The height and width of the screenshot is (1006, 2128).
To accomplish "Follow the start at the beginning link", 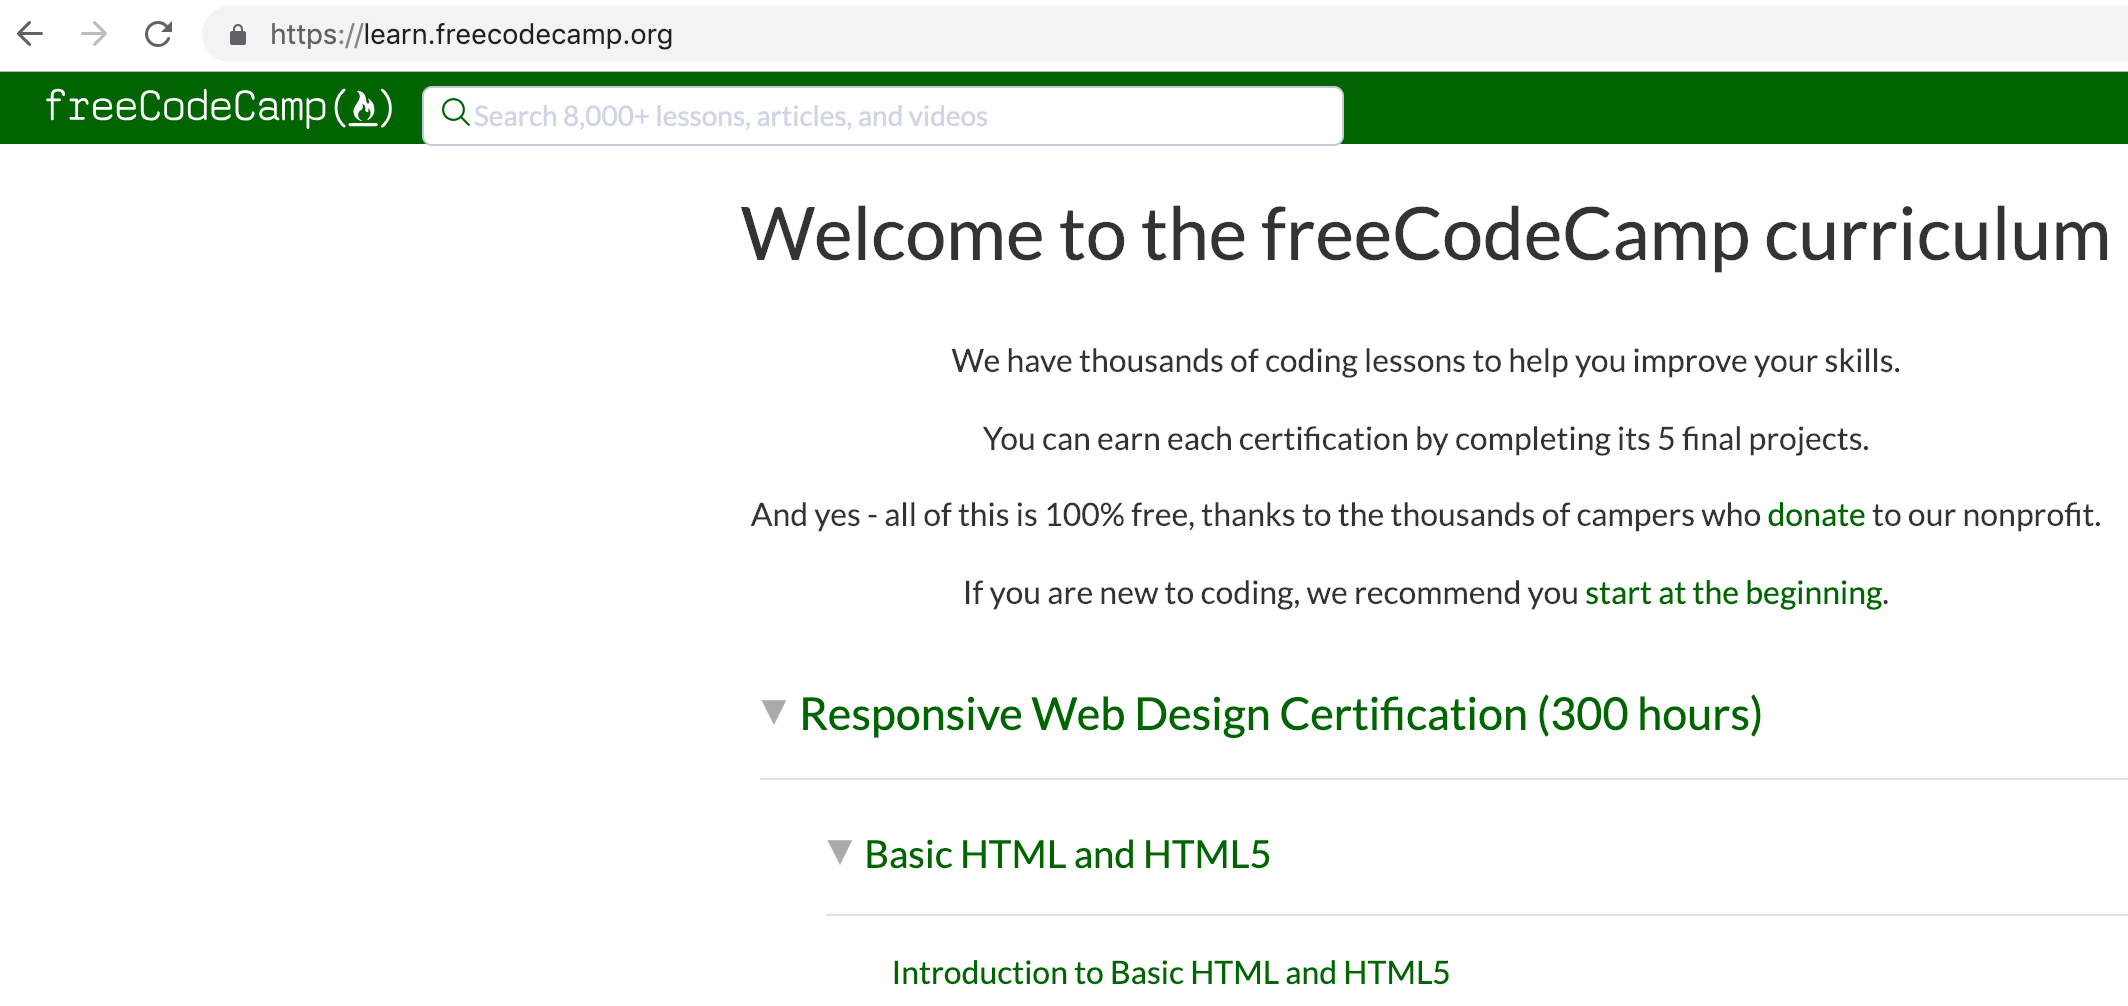I will [1733, 592].
